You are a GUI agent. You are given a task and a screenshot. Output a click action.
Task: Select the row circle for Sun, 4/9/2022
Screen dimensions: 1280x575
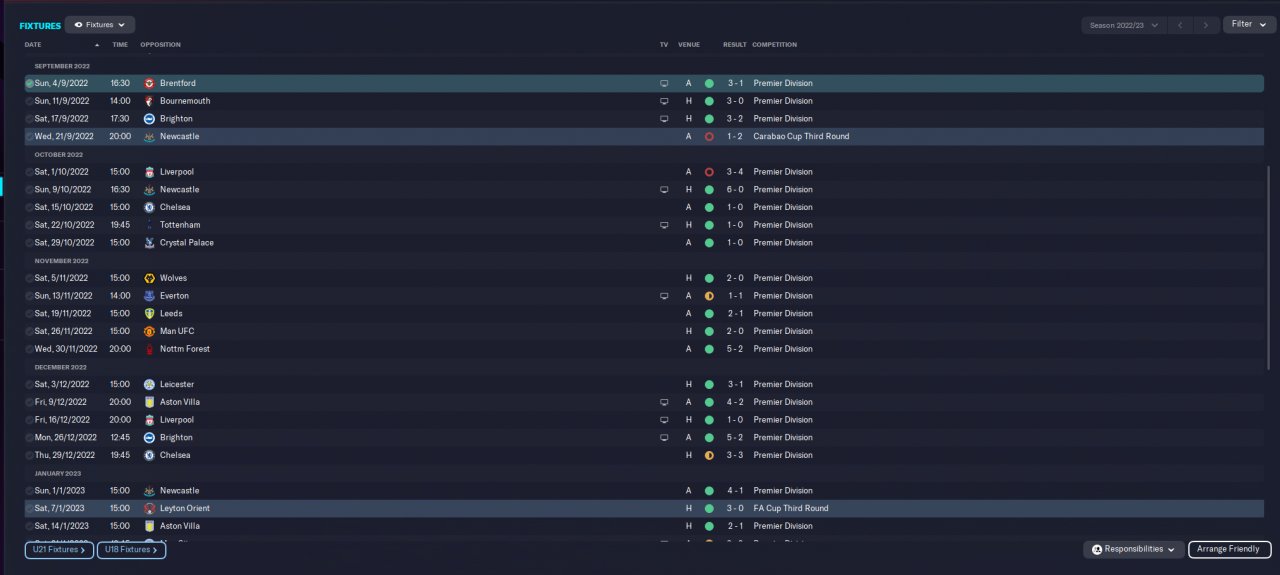(29, 84)
